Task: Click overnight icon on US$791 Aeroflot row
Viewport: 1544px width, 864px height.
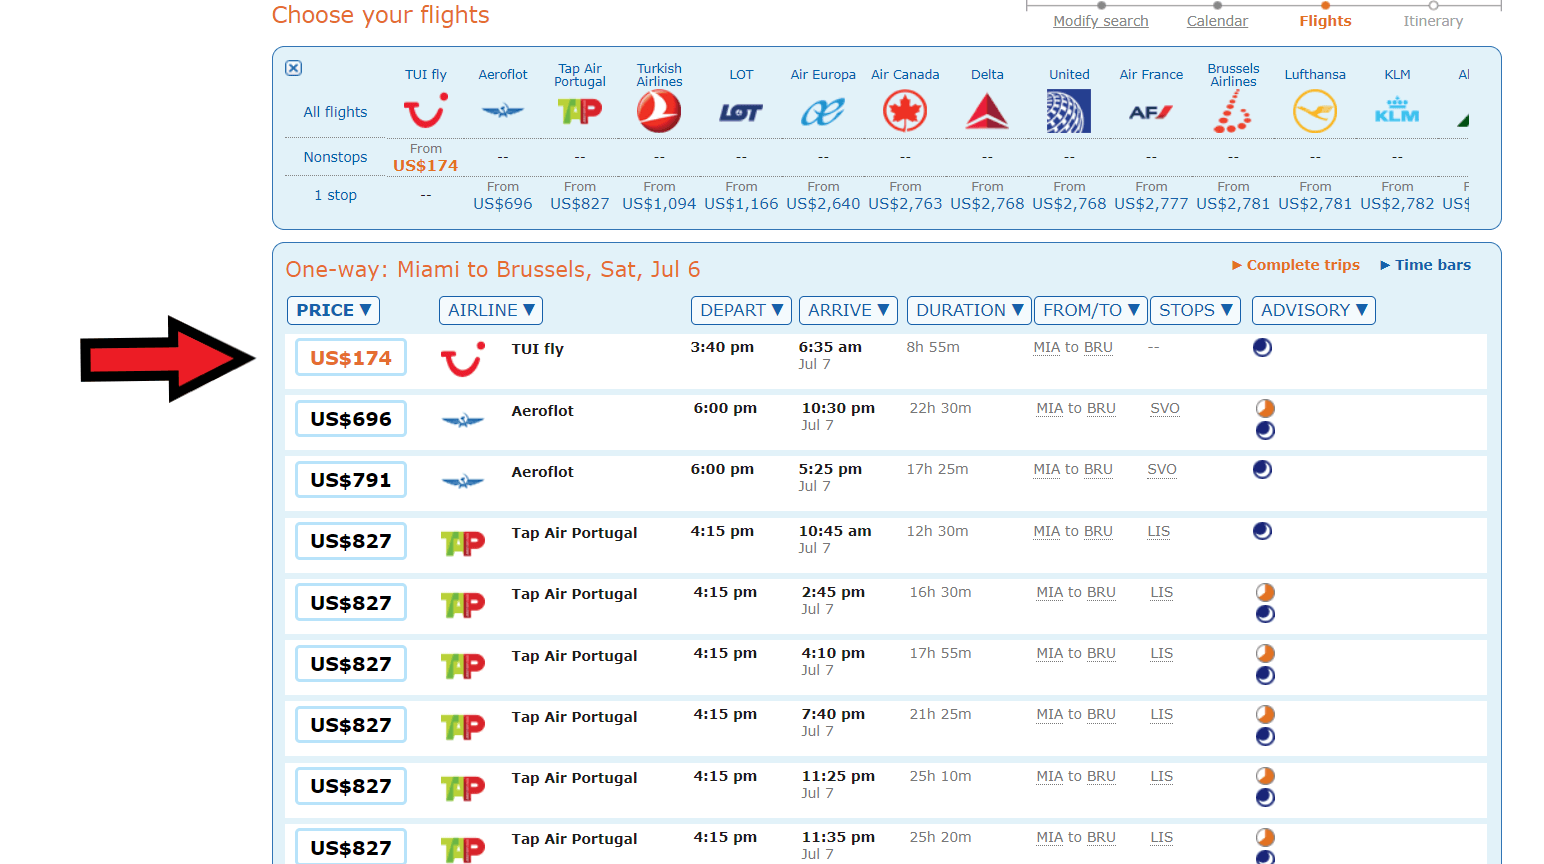Action: [1263, 469]
